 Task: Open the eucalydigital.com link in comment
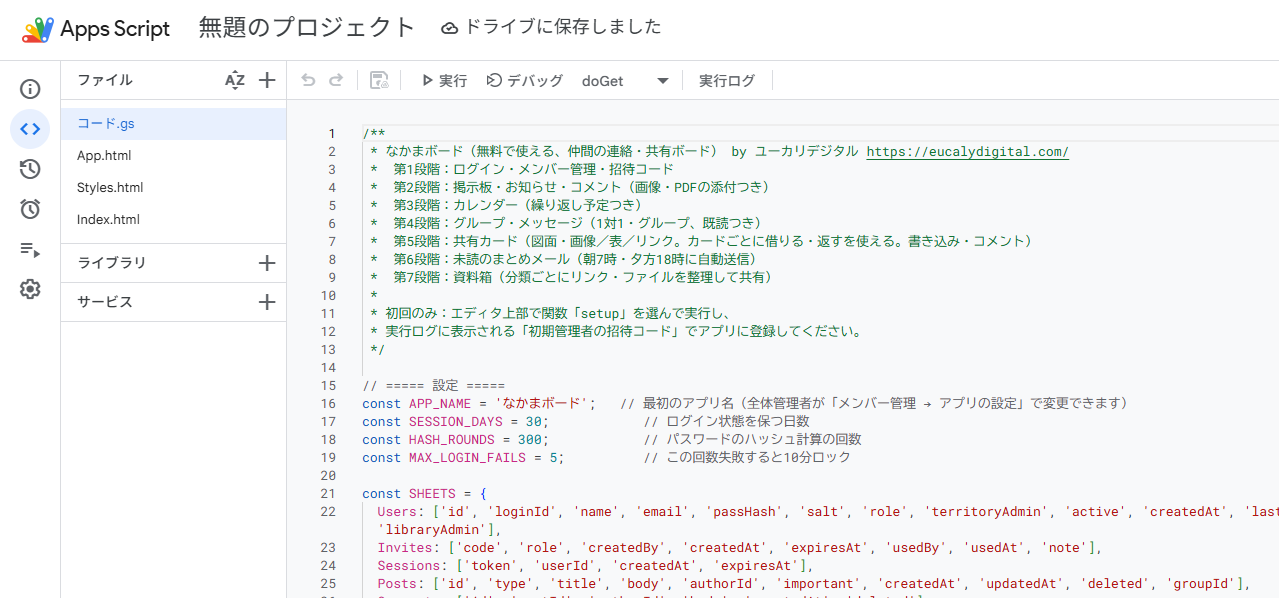tap(968, 152)
